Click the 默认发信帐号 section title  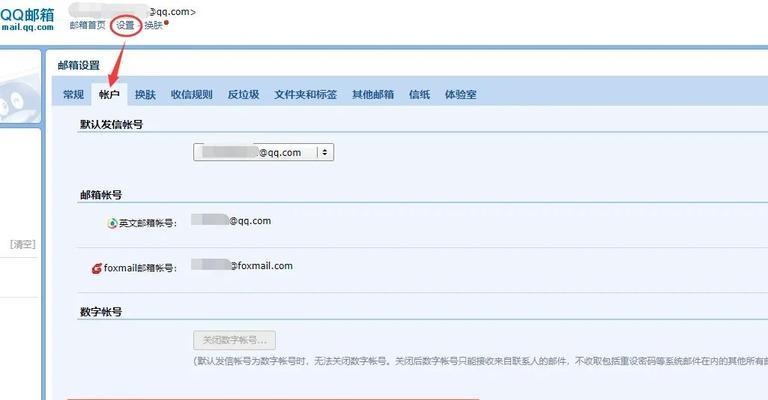click(111, 124)
